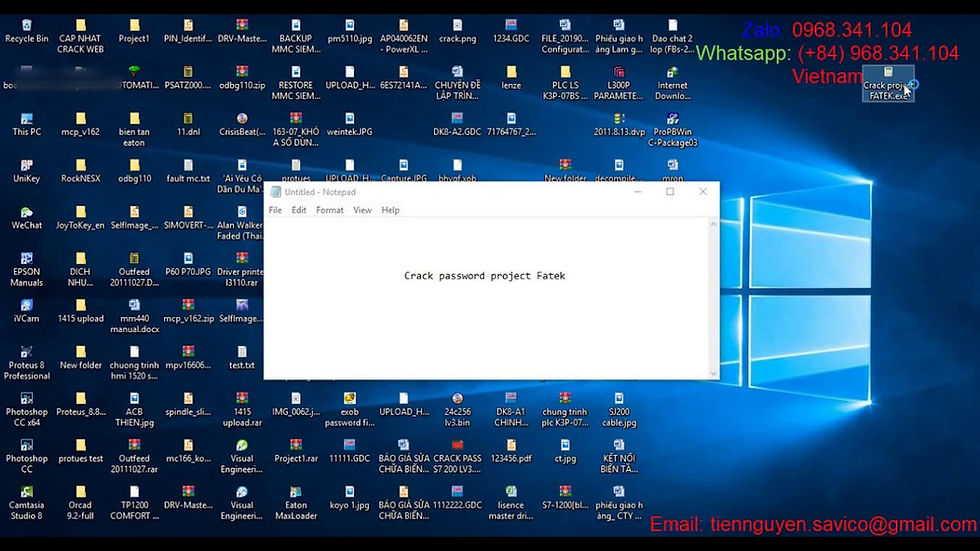Select the EPSON Manuals icon
The height and width of the screenshot is (551, 980).
pyautogui.click(x=26, y=269)
